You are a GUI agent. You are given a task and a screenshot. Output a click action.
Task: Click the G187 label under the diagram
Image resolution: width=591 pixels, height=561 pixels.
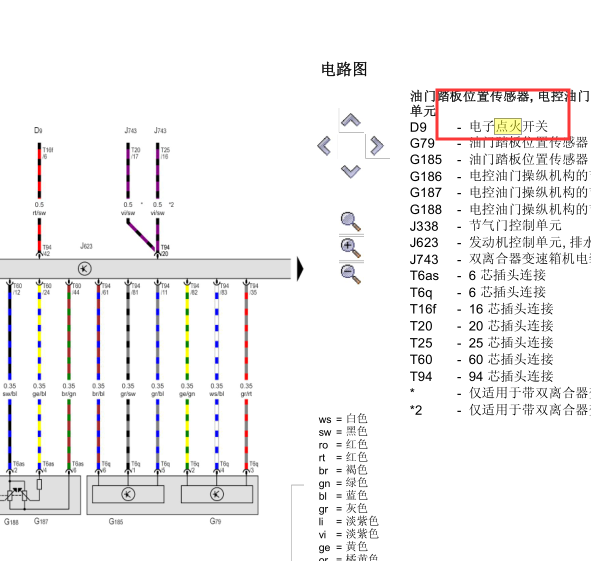coord(41,521)
